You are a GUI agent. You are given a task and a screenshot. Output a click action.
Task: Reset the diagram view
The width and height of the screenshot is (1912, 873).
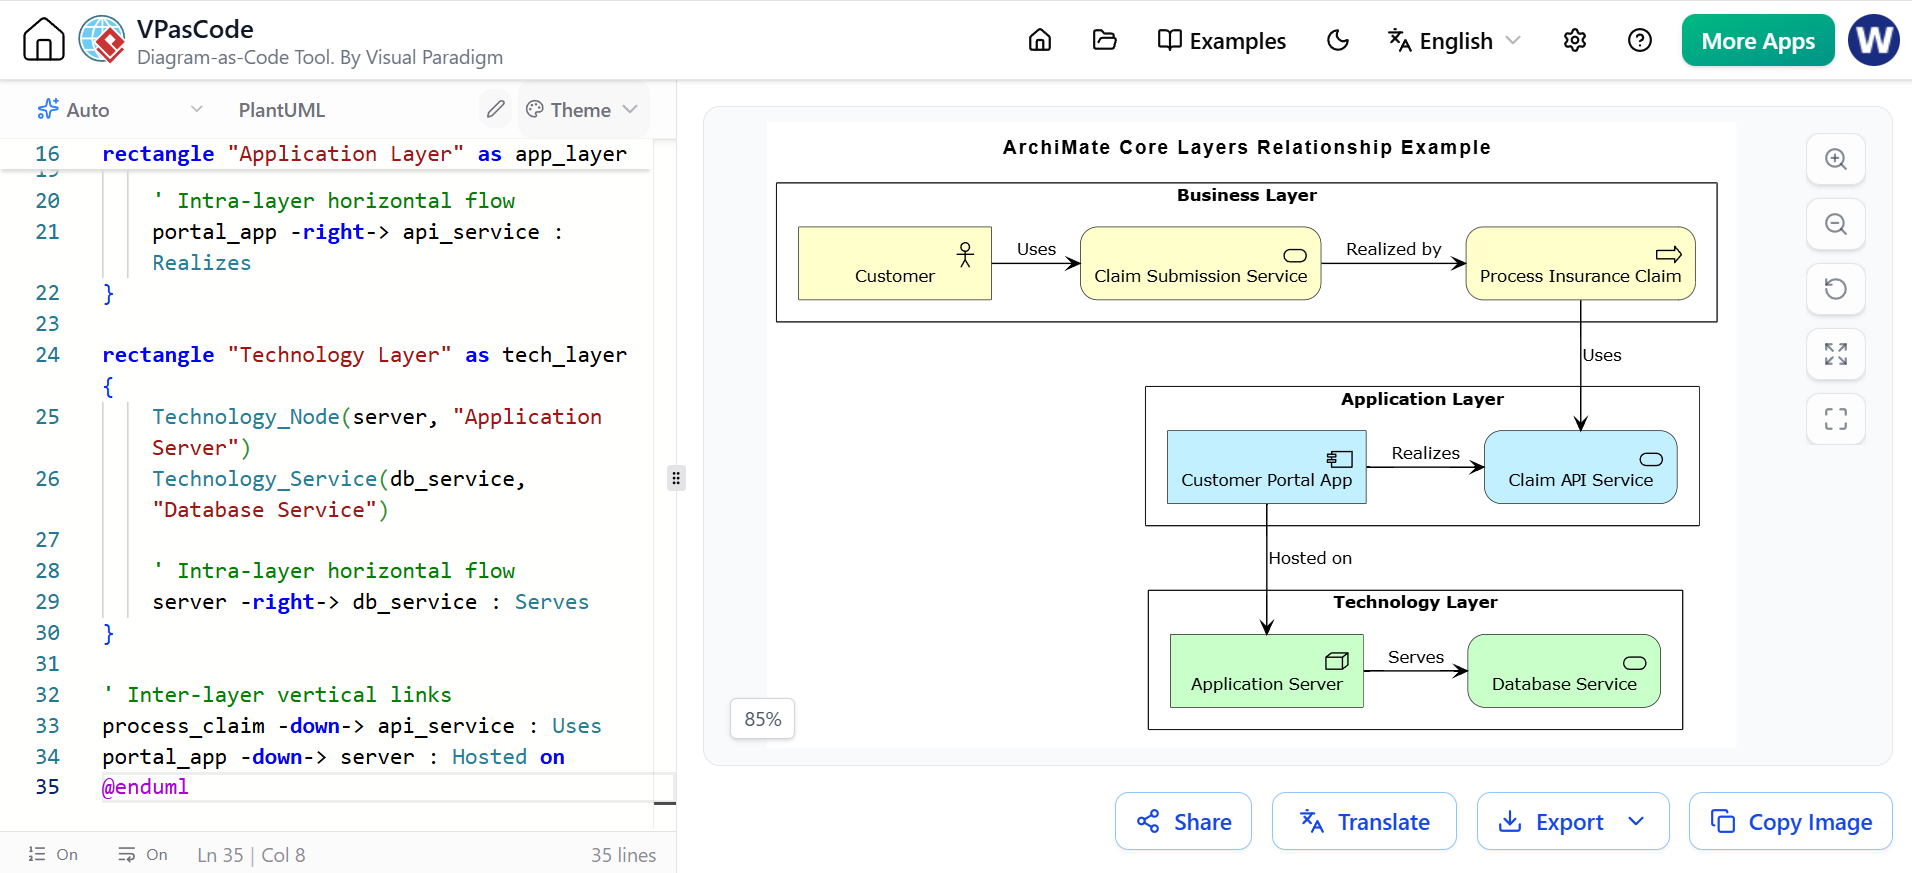coord(1836,289)
